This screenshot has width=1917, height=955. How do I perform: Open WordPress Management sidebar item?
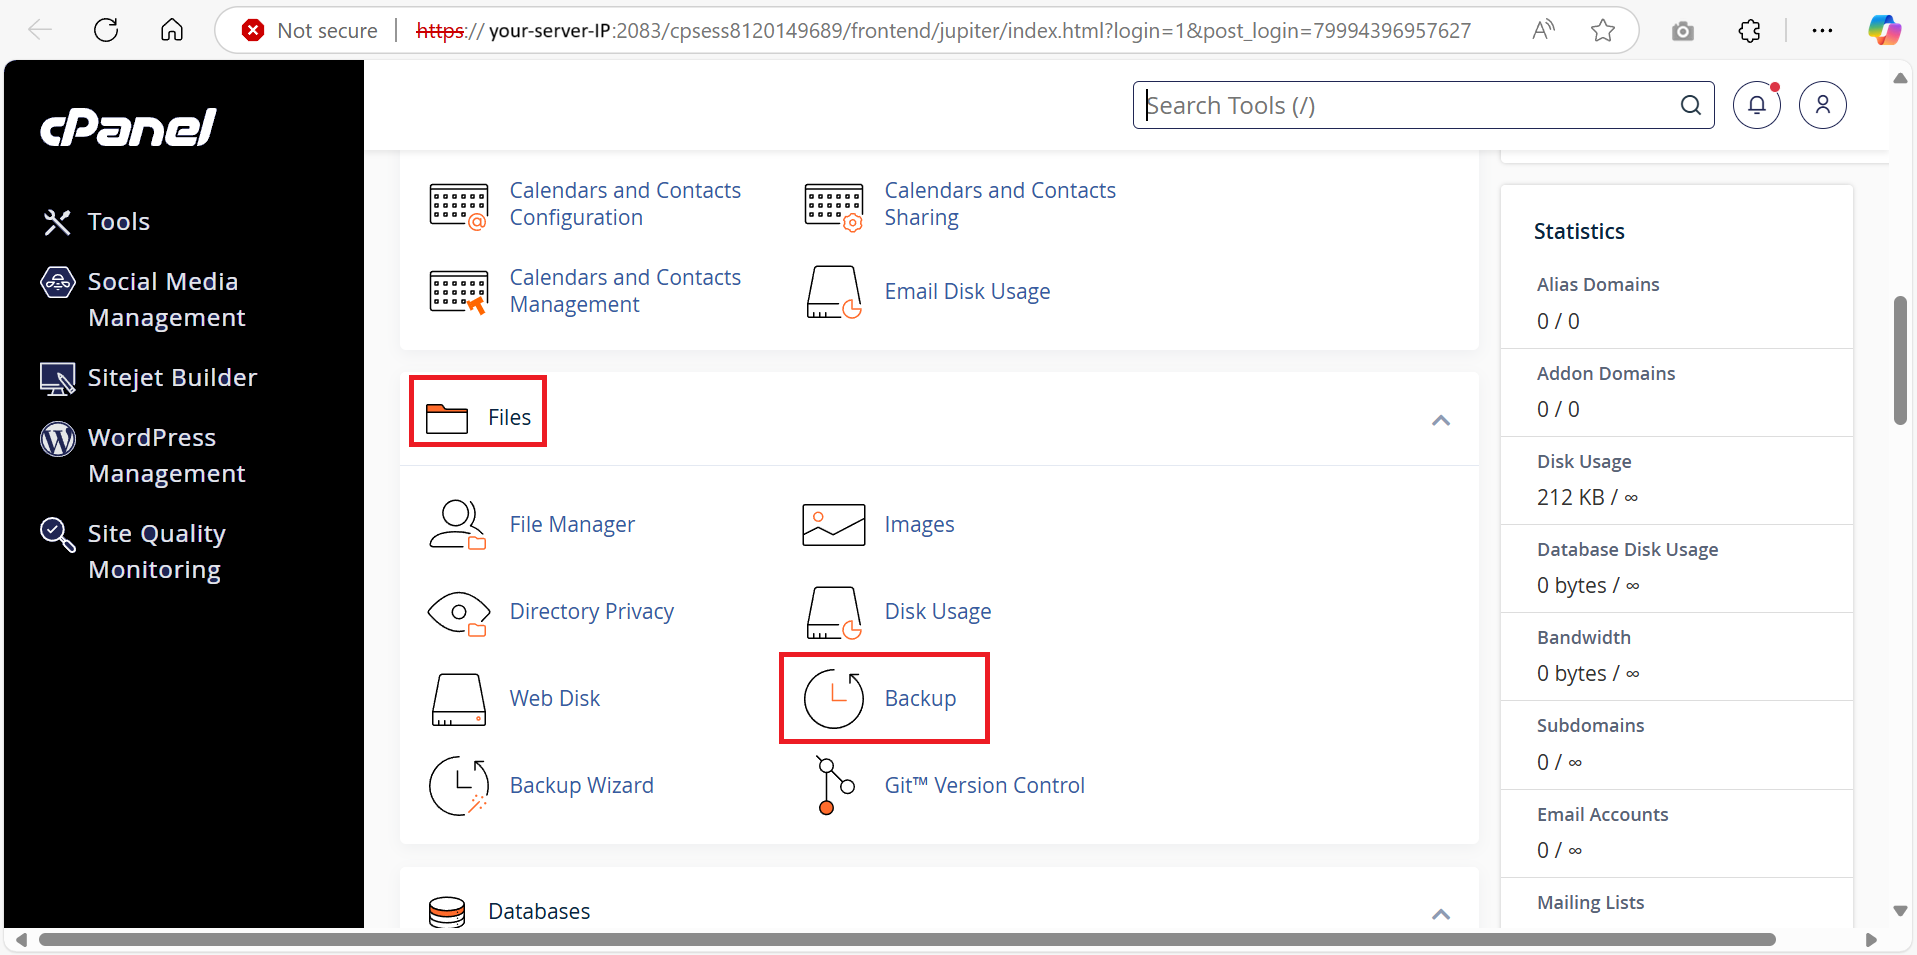pyautogui.click(x=166, y=456)
